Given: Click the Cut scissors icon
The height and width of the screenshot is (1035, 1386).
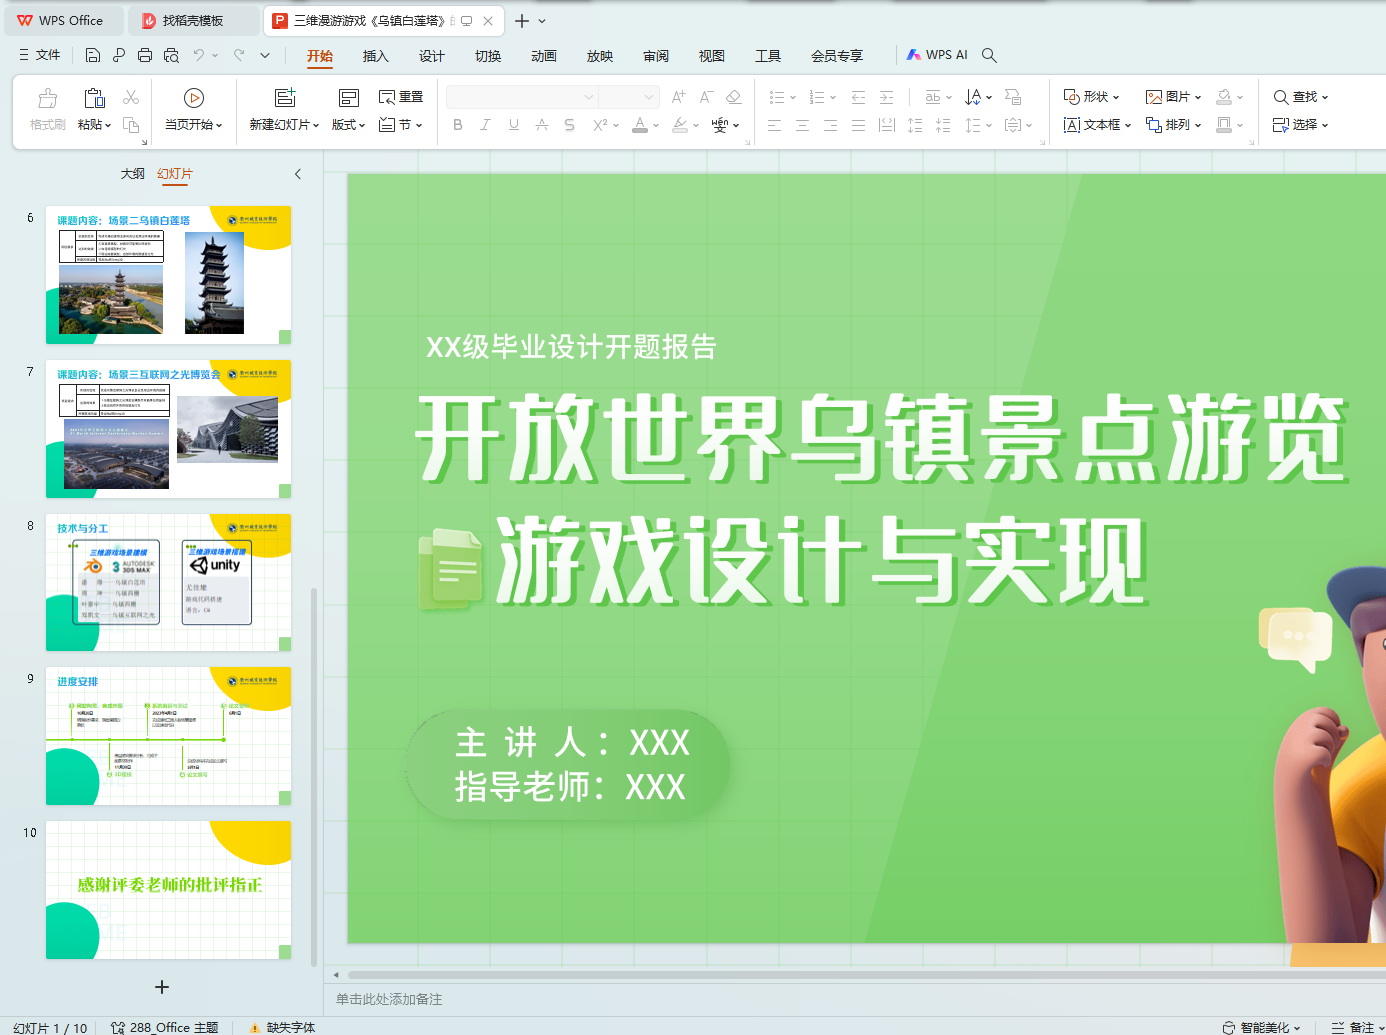Looking at the screenshot, I should click(131, 97).
